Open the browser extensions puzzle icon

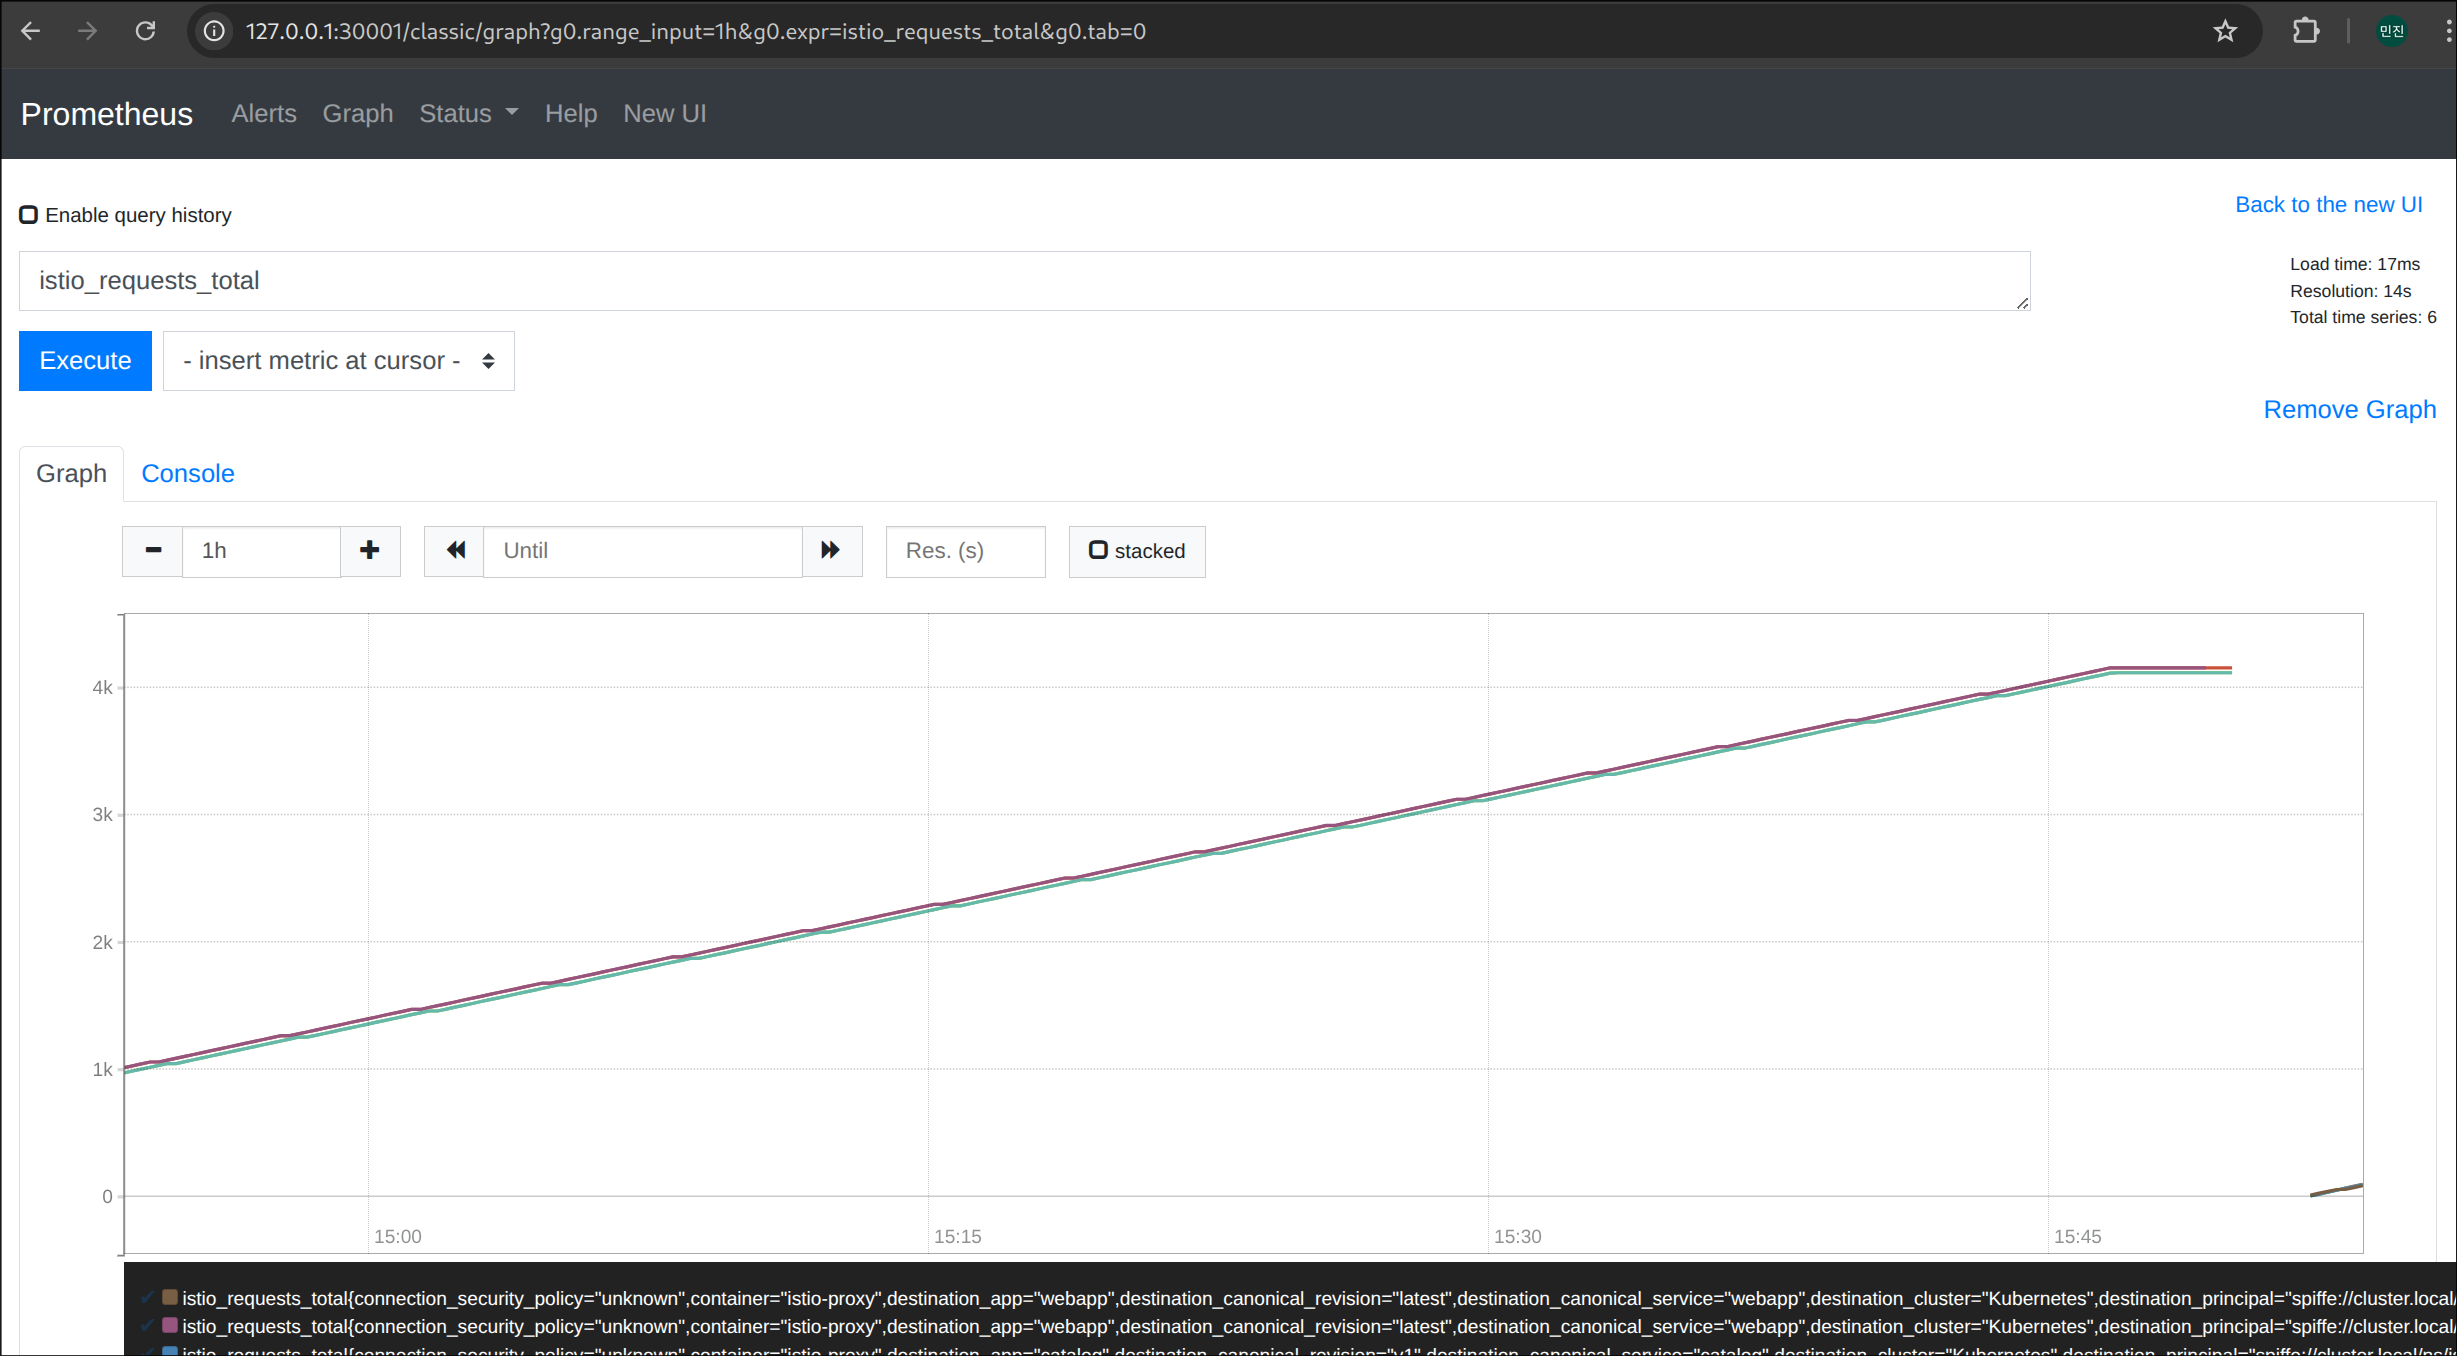tap(2306, 31)
